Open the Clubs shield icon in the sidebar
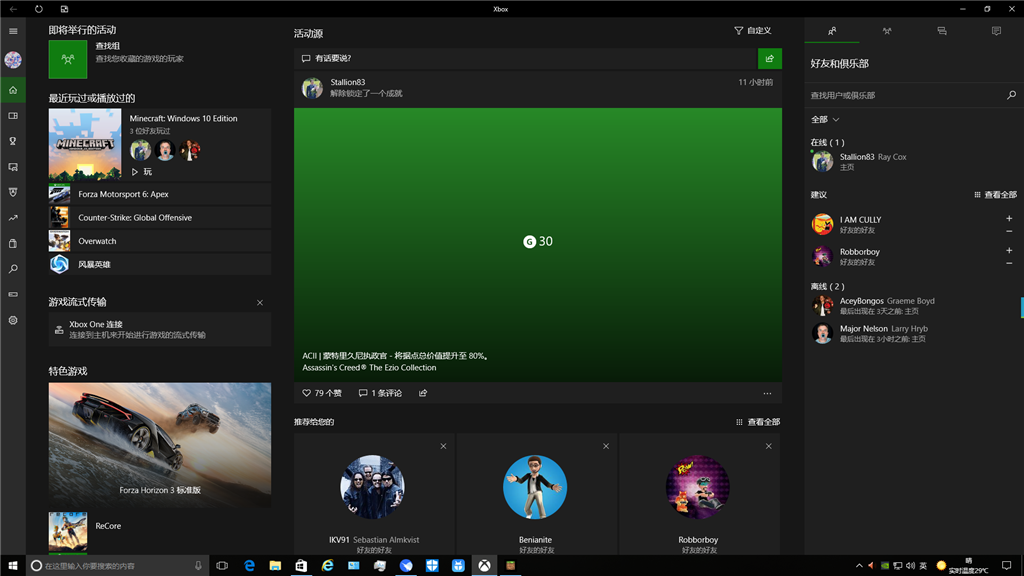This screenshot has height=576, width=1024. 13,192
